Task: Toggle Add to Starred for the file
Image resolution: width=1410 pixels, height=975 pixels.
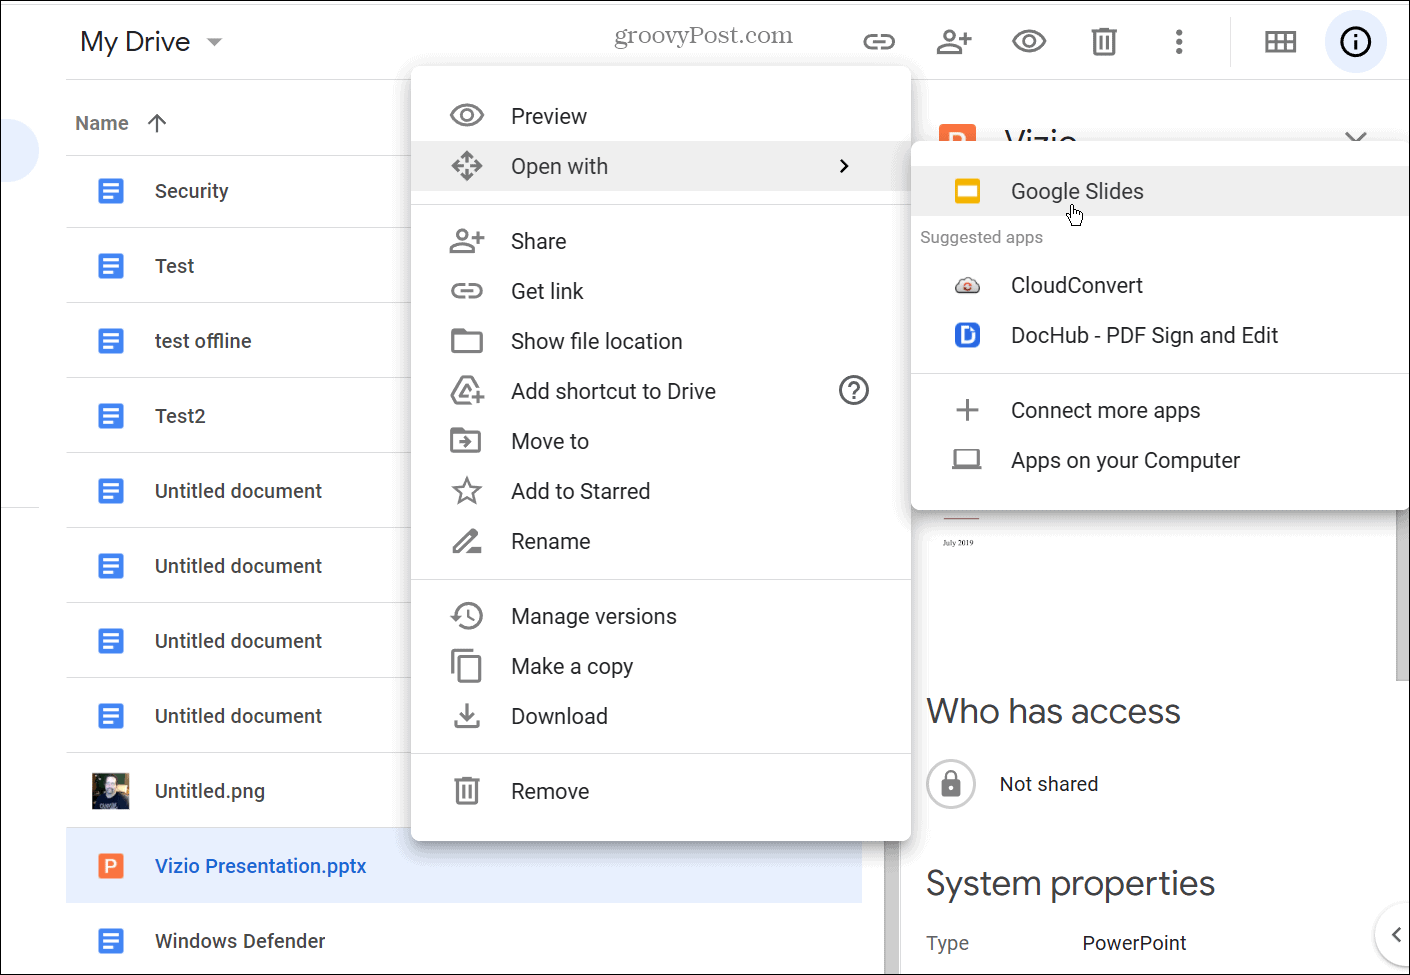Action: point(580,491)
